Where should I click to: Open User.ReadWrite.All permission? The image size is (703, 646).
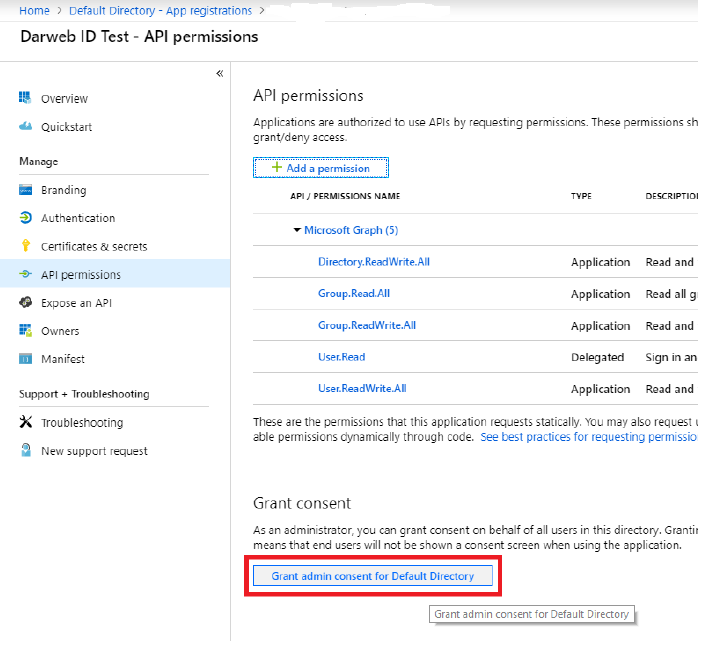point(362,388)
